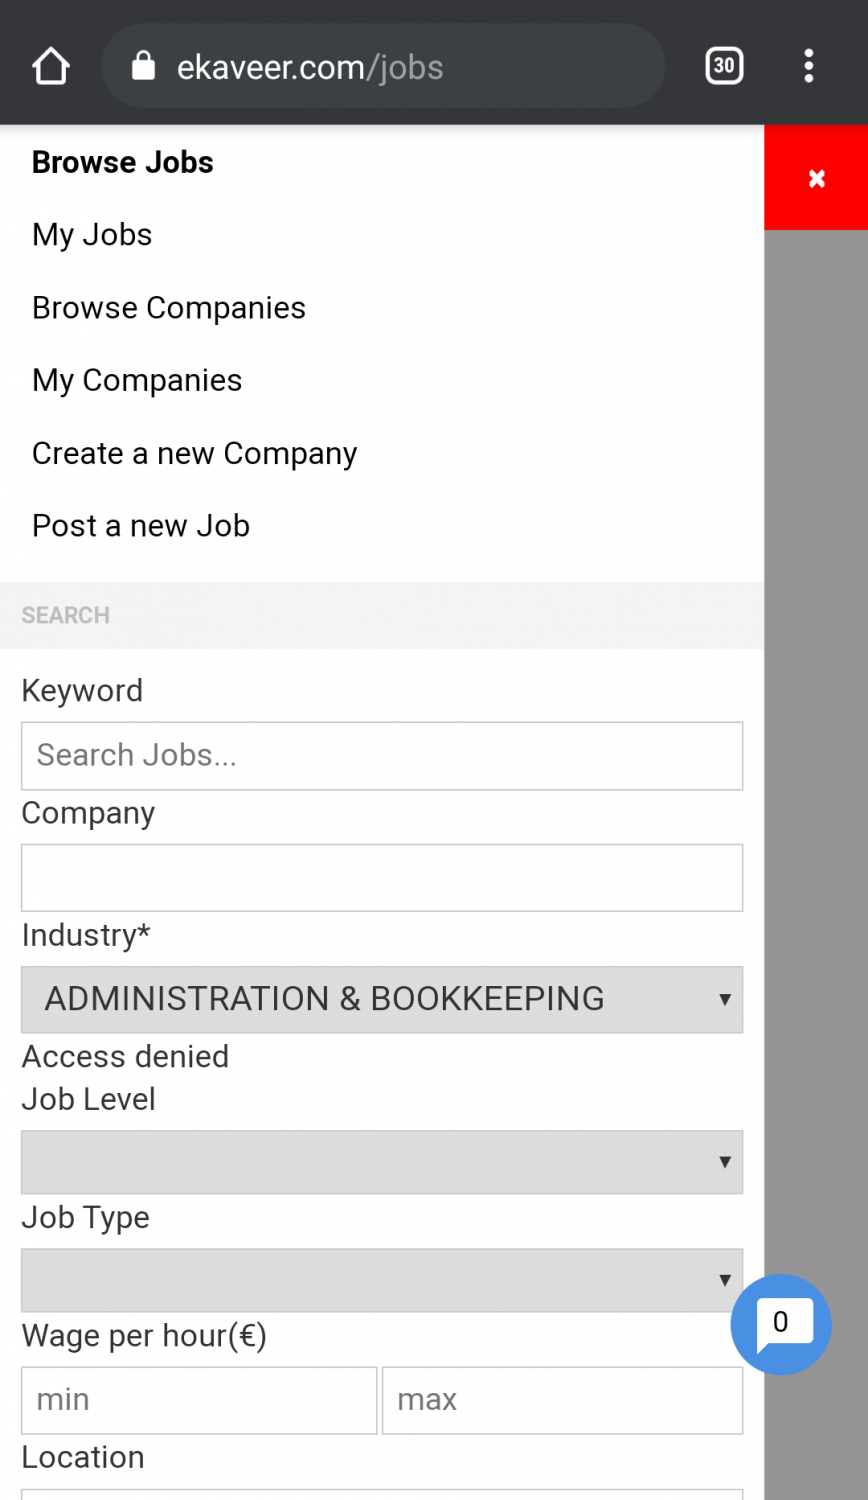Click the minimum wage field
This screenshot has width=868, height=1500.
pos(199,1400)
